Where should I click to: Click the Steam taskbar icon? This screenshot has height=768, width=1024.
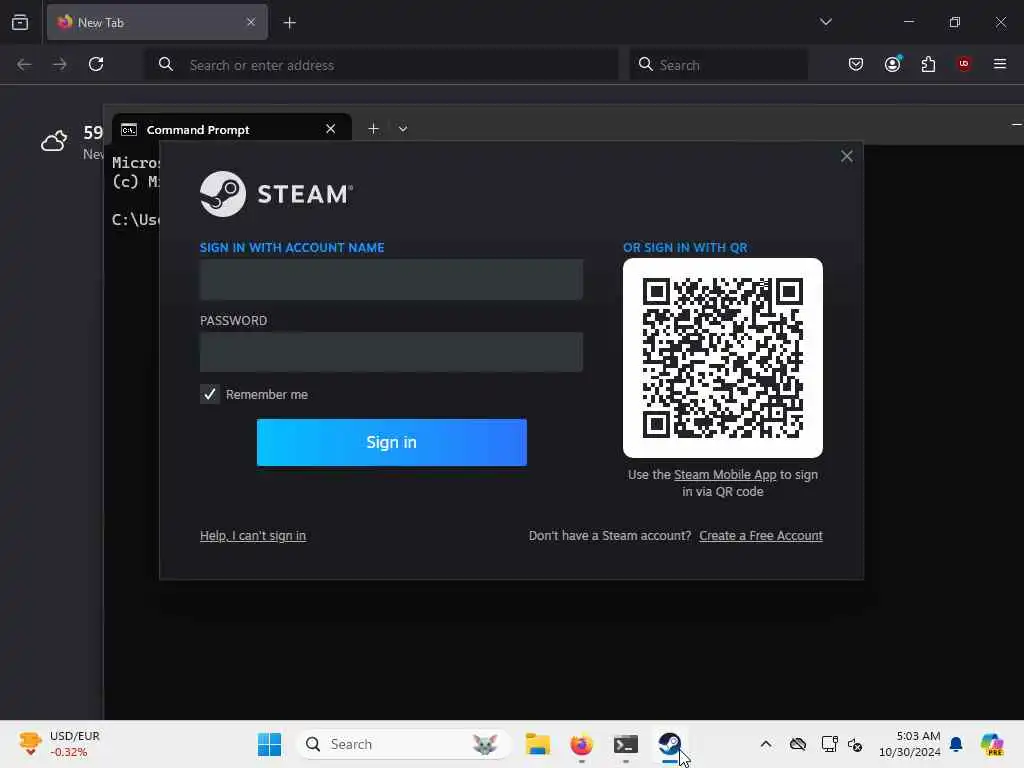[669, 744]
